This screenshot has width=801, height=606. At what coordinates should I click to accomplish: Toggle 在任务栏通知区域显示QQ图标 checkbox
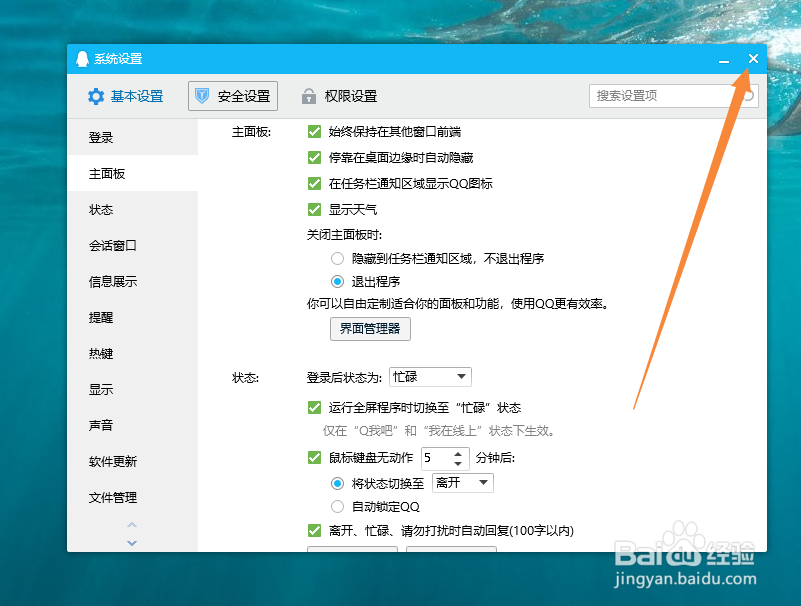tap(315, 183)
